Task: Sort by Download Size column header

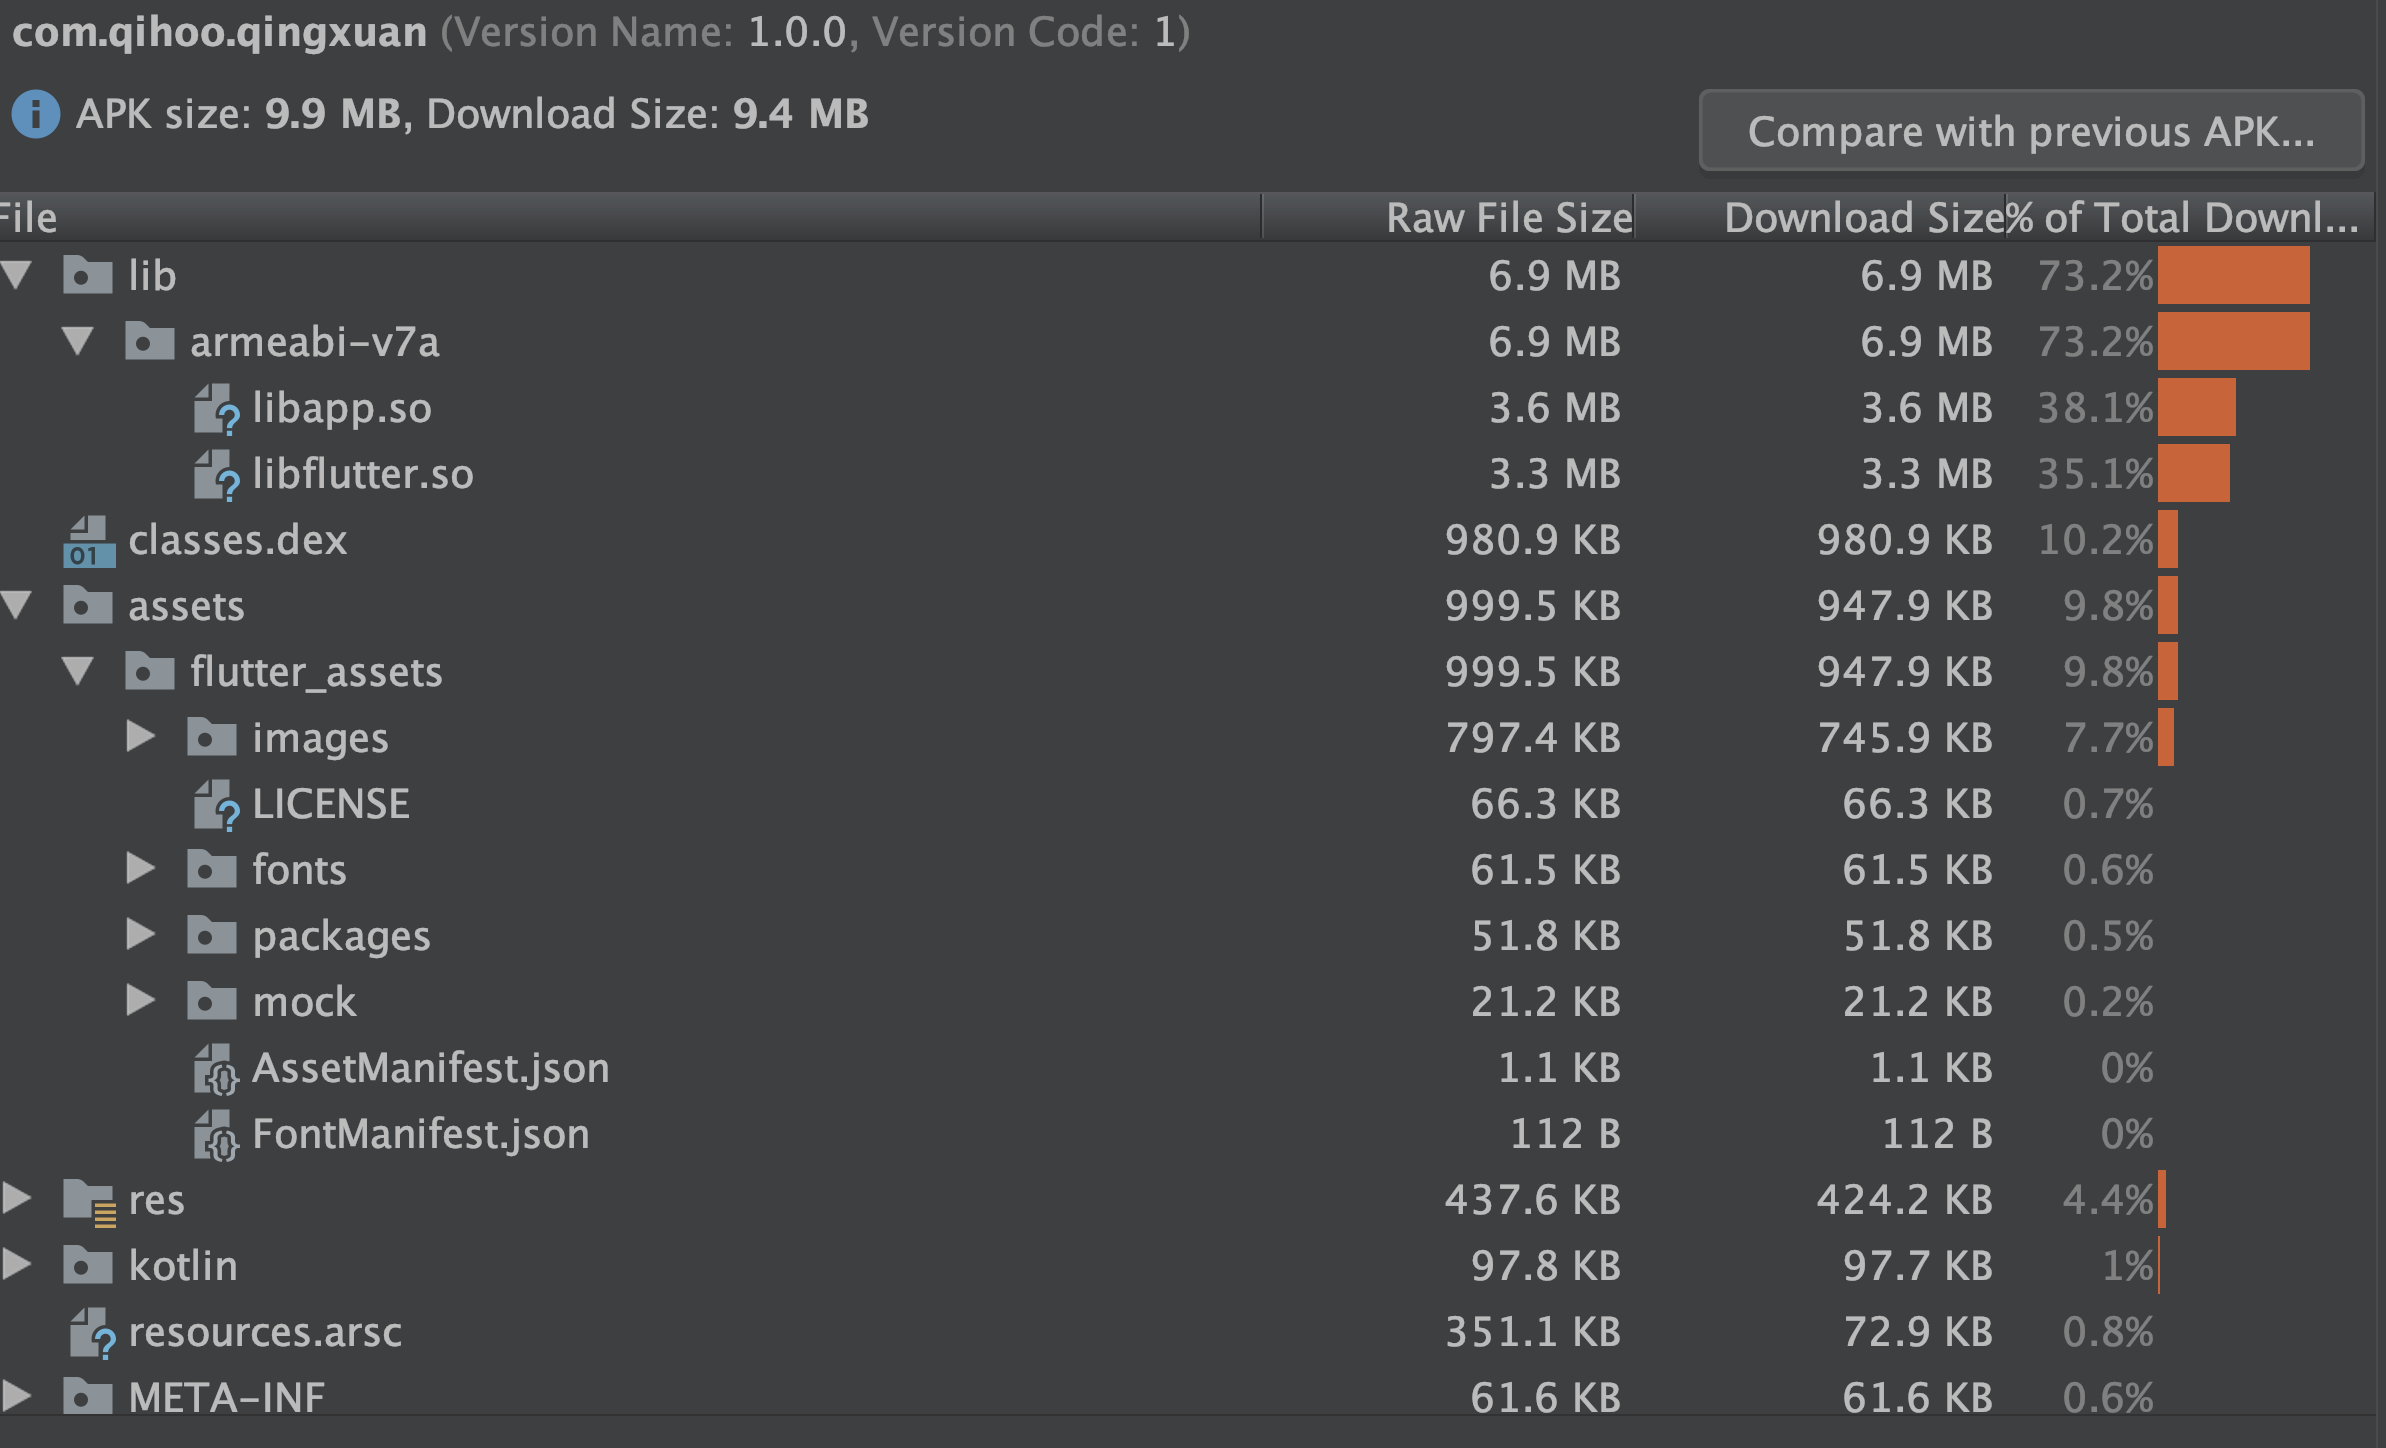Action: (1820, 217)
